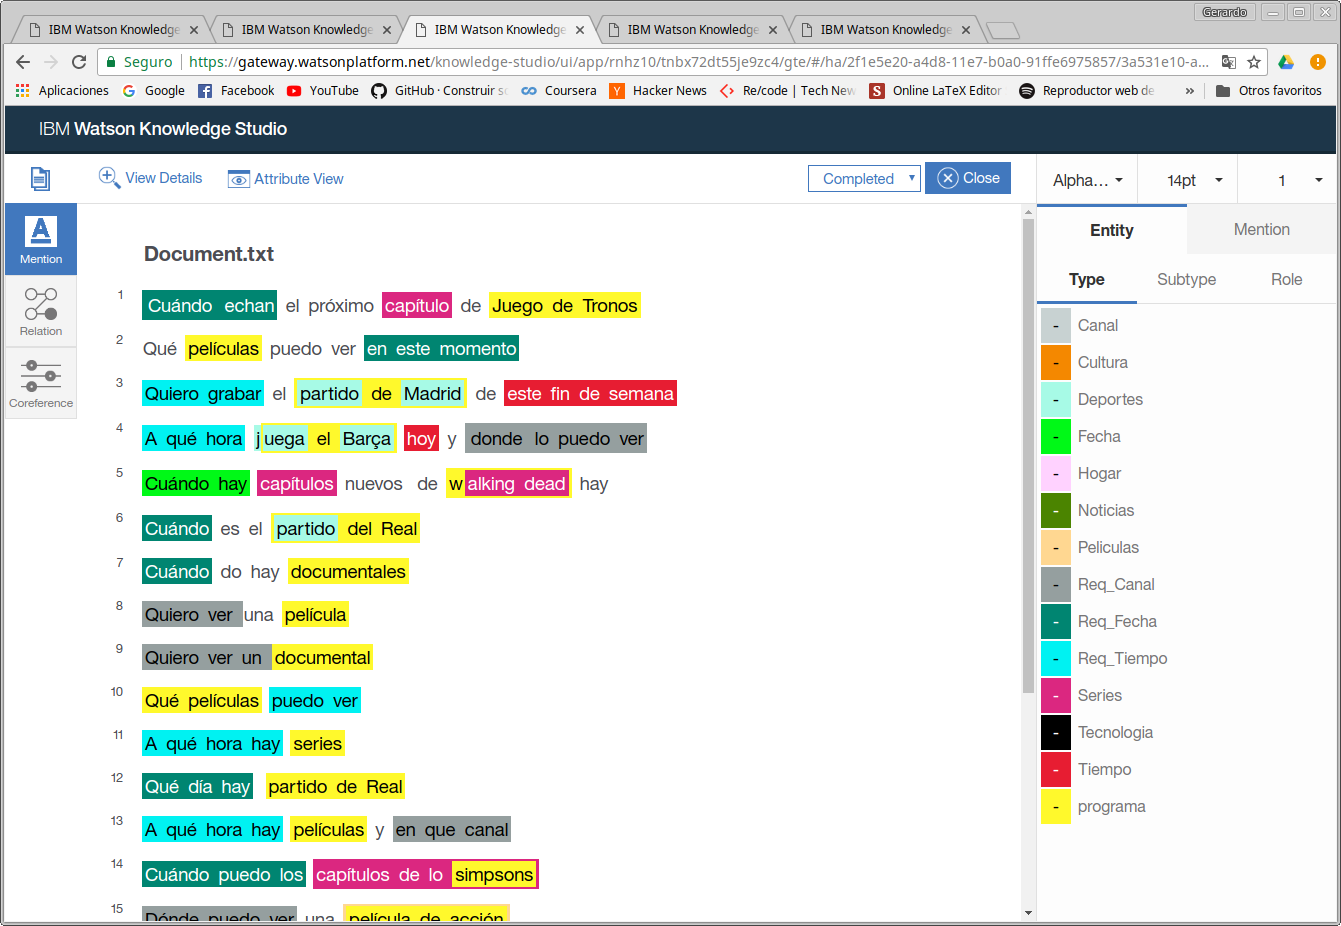
Task: Click the Attribute View link
Action: pyautogui.click(x=299, y=179)
